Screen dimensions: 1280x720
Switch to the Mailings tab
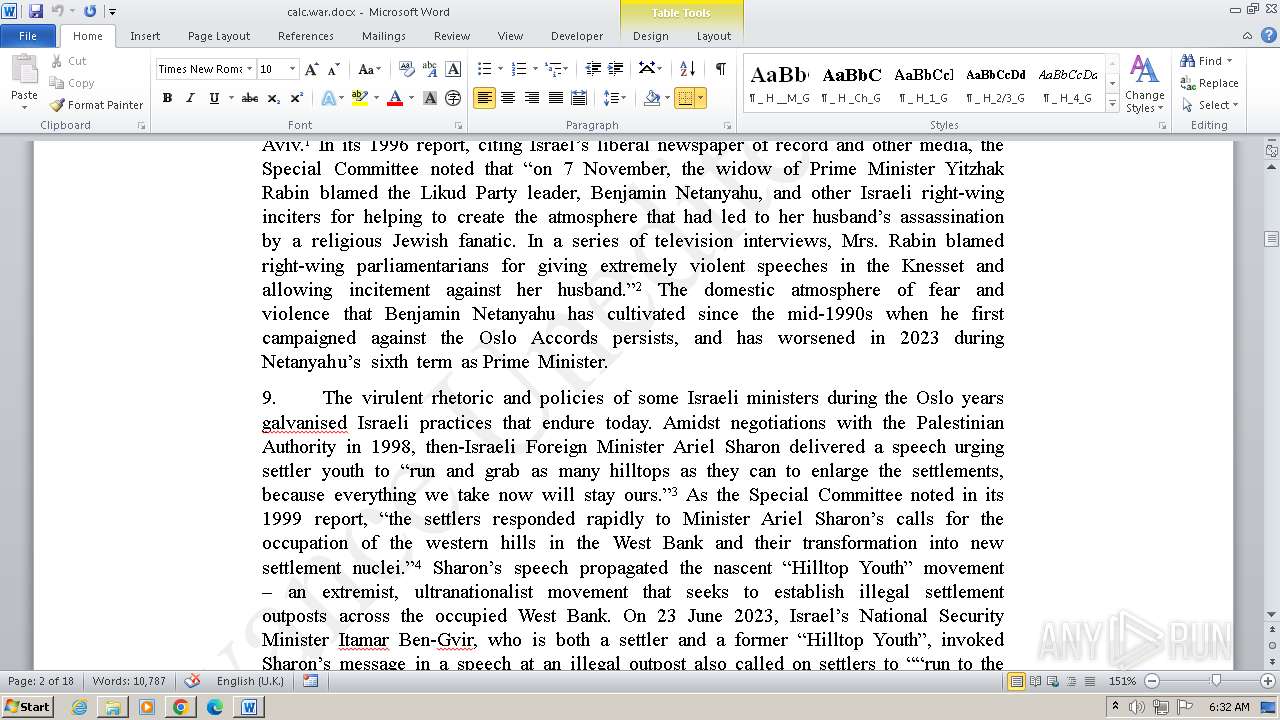(x=384, y=36)
